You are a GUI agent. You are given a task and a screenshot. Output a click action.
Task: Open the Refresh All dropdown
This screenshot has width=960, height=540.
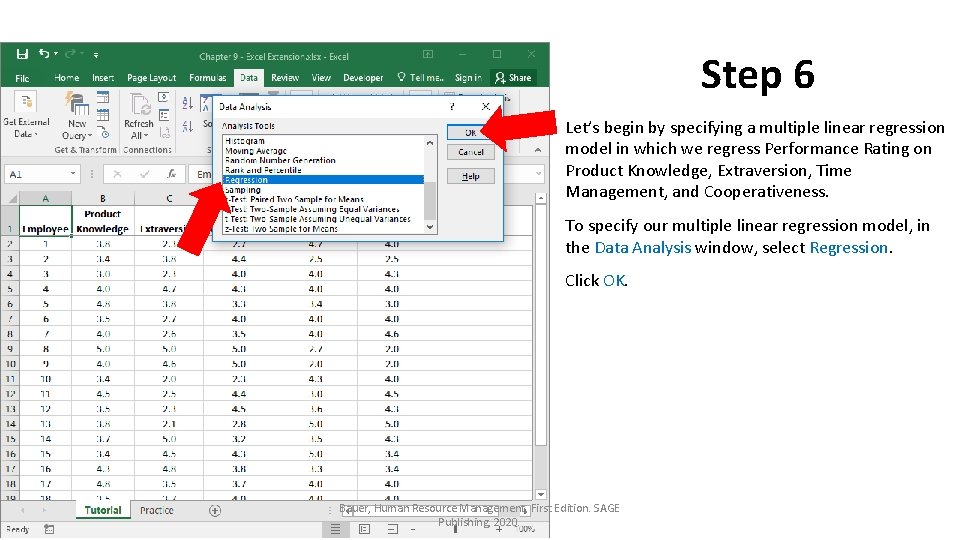[139, 116]
